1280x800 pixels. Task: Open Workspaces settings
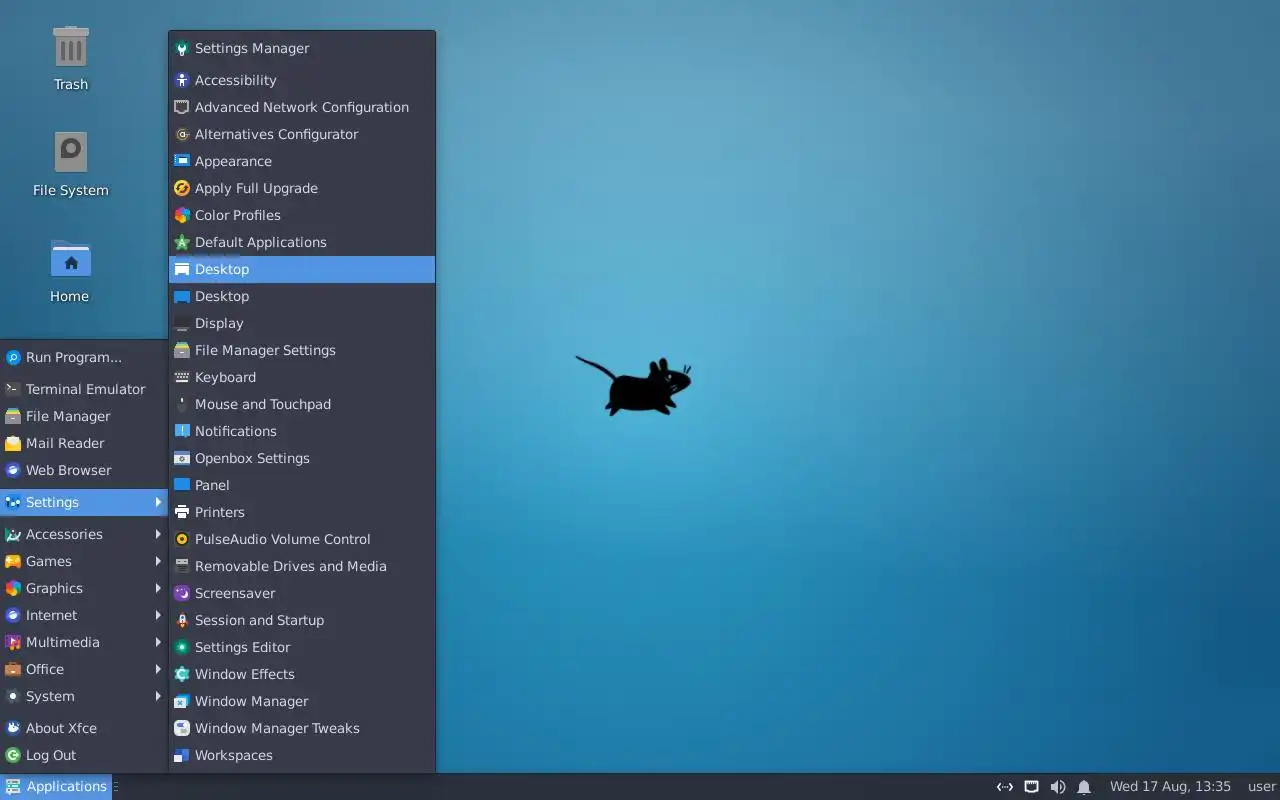302,755
